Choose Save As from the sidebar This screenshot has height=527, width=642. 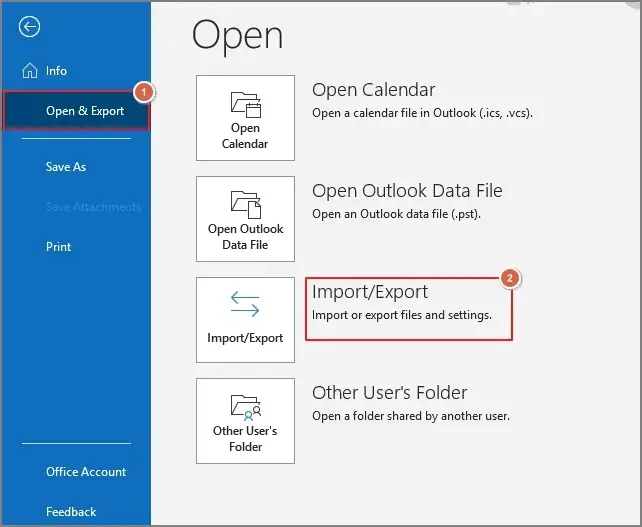point(66,167)
